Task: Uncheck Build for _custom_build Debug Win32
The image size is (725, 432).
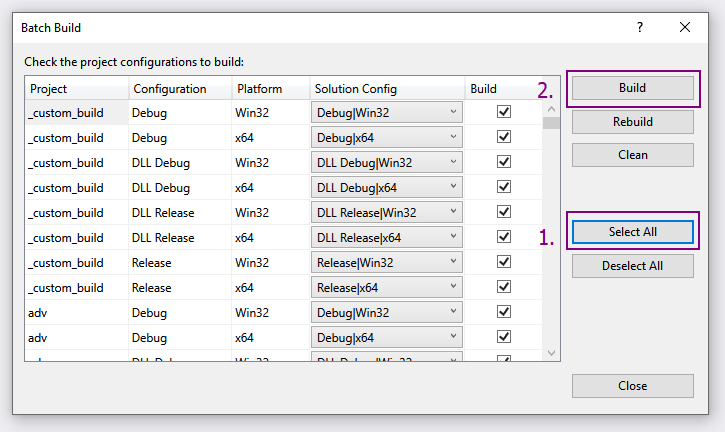Action: 504,113
